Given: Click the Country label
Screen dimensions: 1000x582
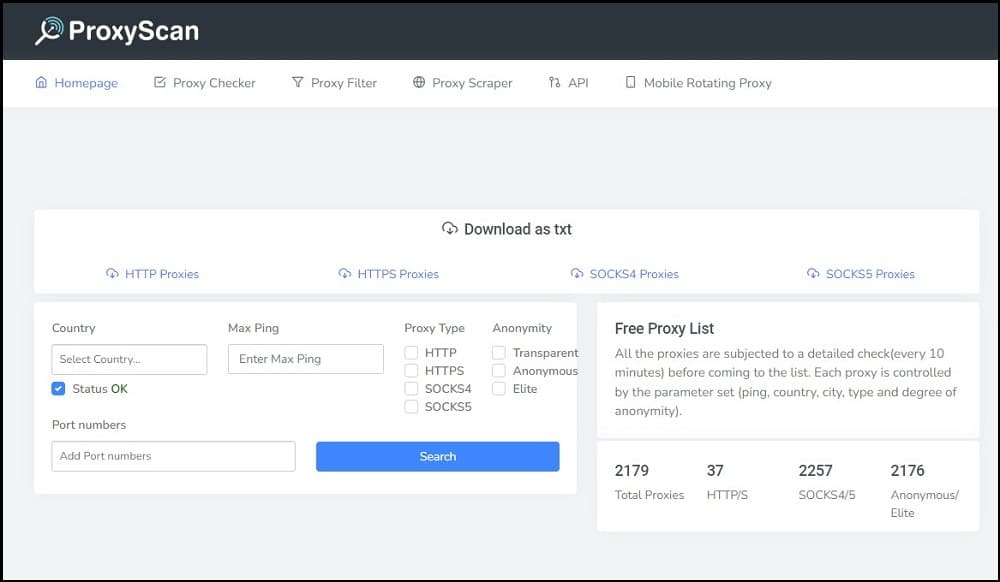Looking at the screenshot, I should tap(73, 328).
